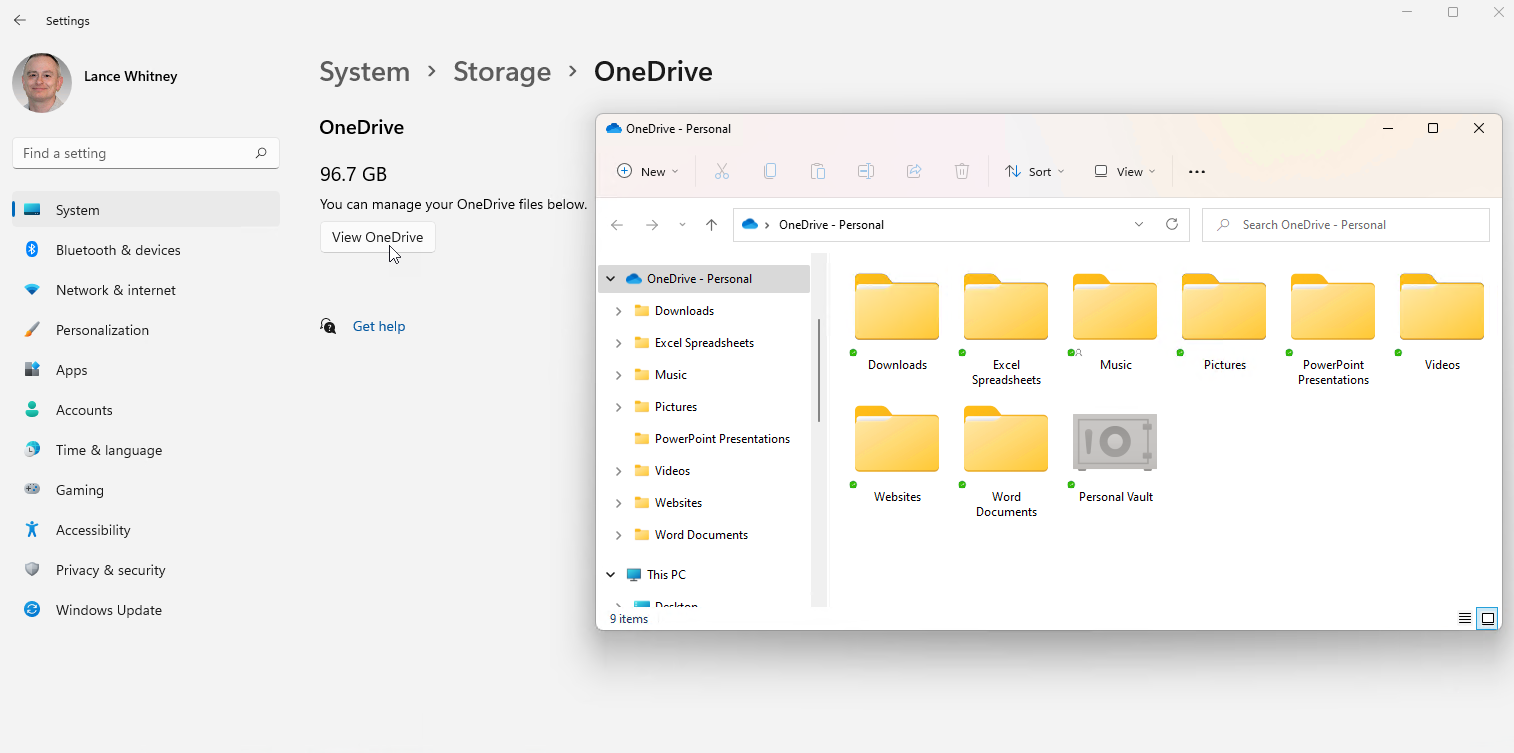The image size is (1514, 753).
Task: Open Personalization settings
Action: pos(146,330)
